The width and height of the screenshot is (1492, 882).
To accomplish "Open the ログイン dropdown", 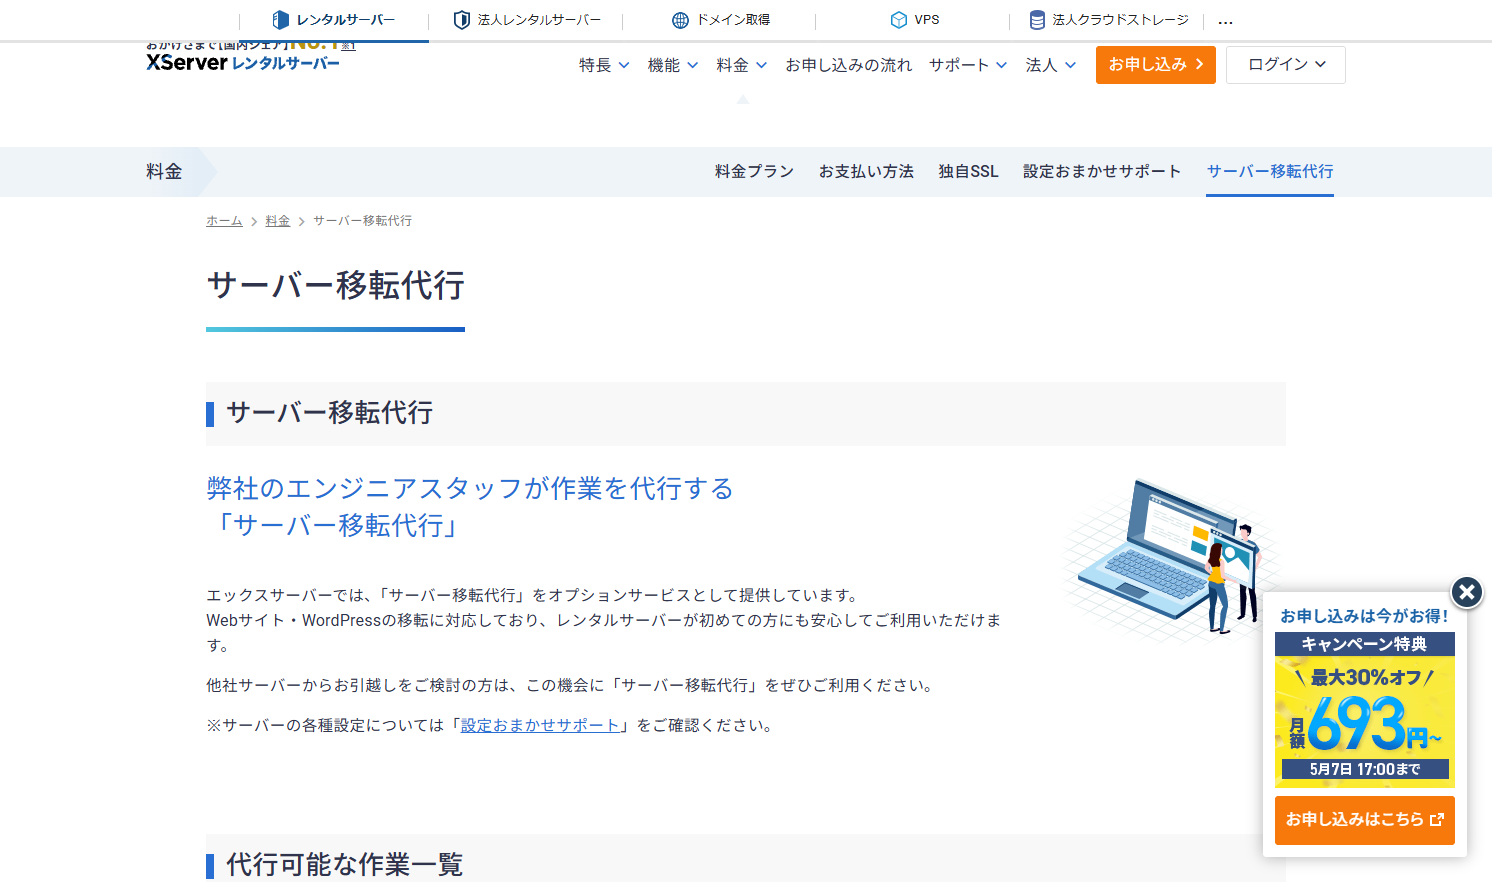I will [x=1286, y=65].
